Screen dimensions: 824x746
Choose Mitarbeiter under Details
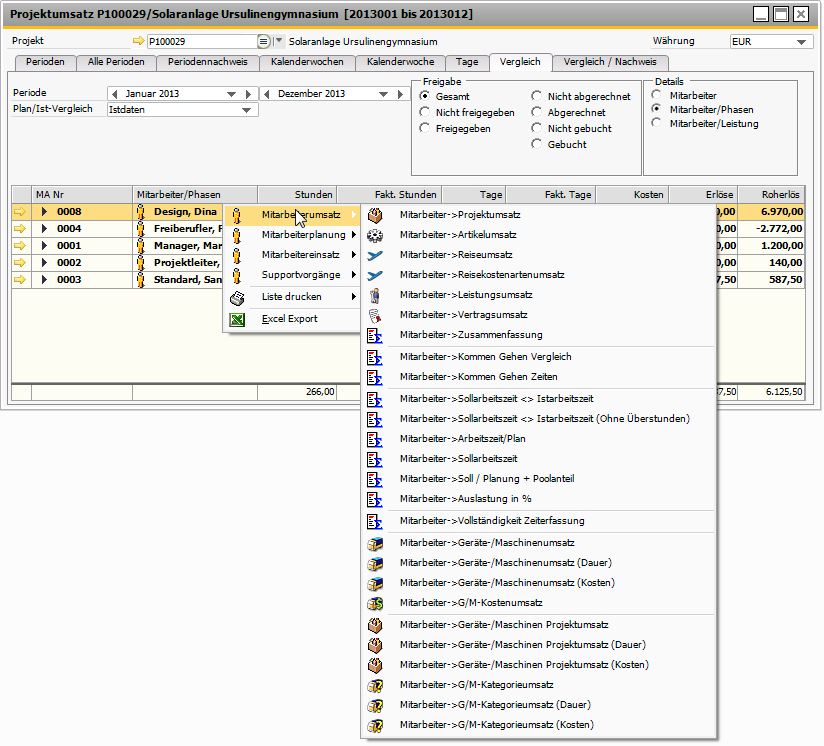pyautogui.click(x=656, y=95)
